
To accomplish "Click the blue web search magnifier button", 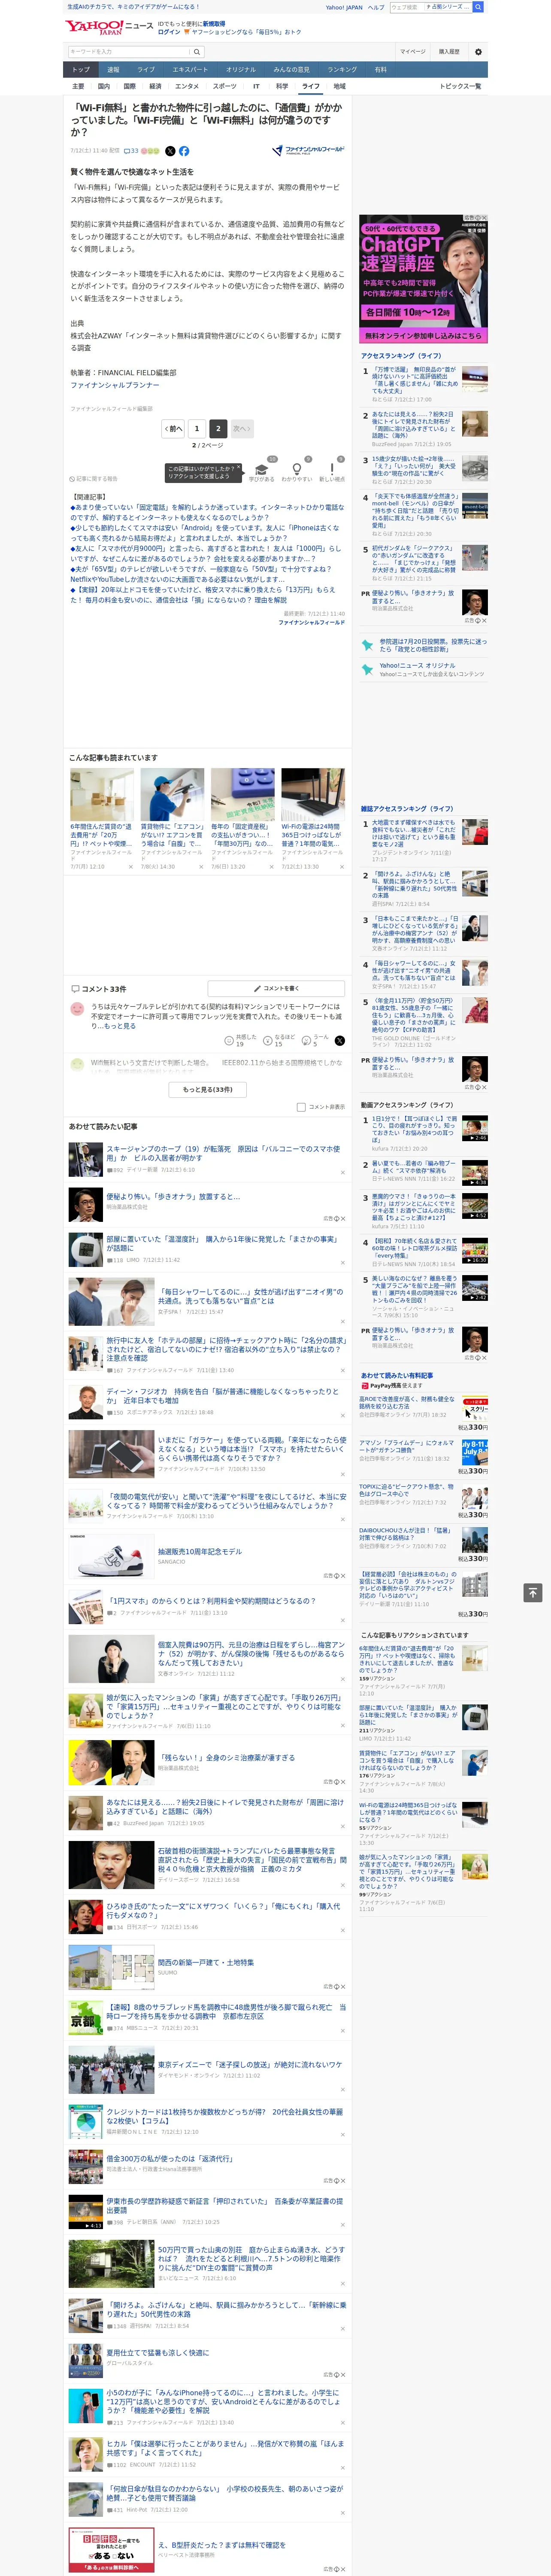I will [x=478, y=7].
